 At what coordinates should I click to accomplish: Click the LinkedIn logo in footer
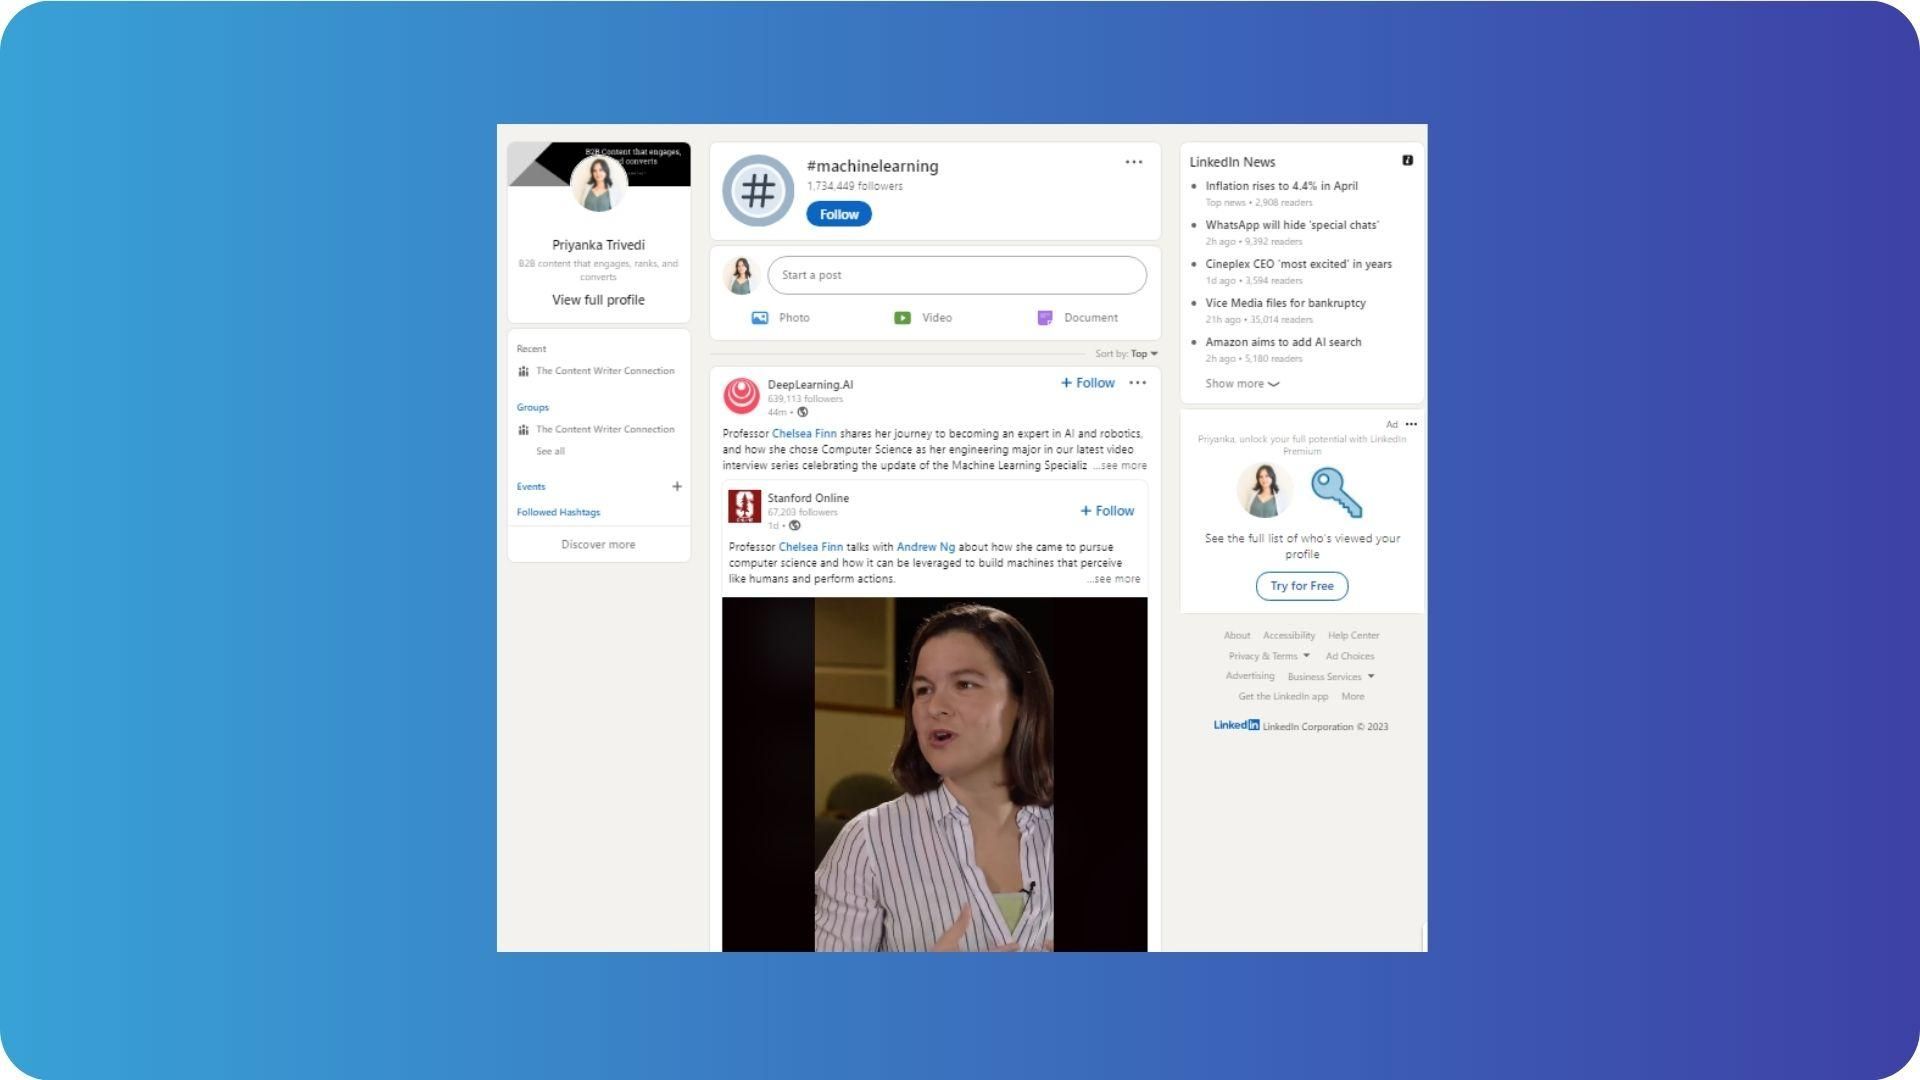pos(1236,725)
